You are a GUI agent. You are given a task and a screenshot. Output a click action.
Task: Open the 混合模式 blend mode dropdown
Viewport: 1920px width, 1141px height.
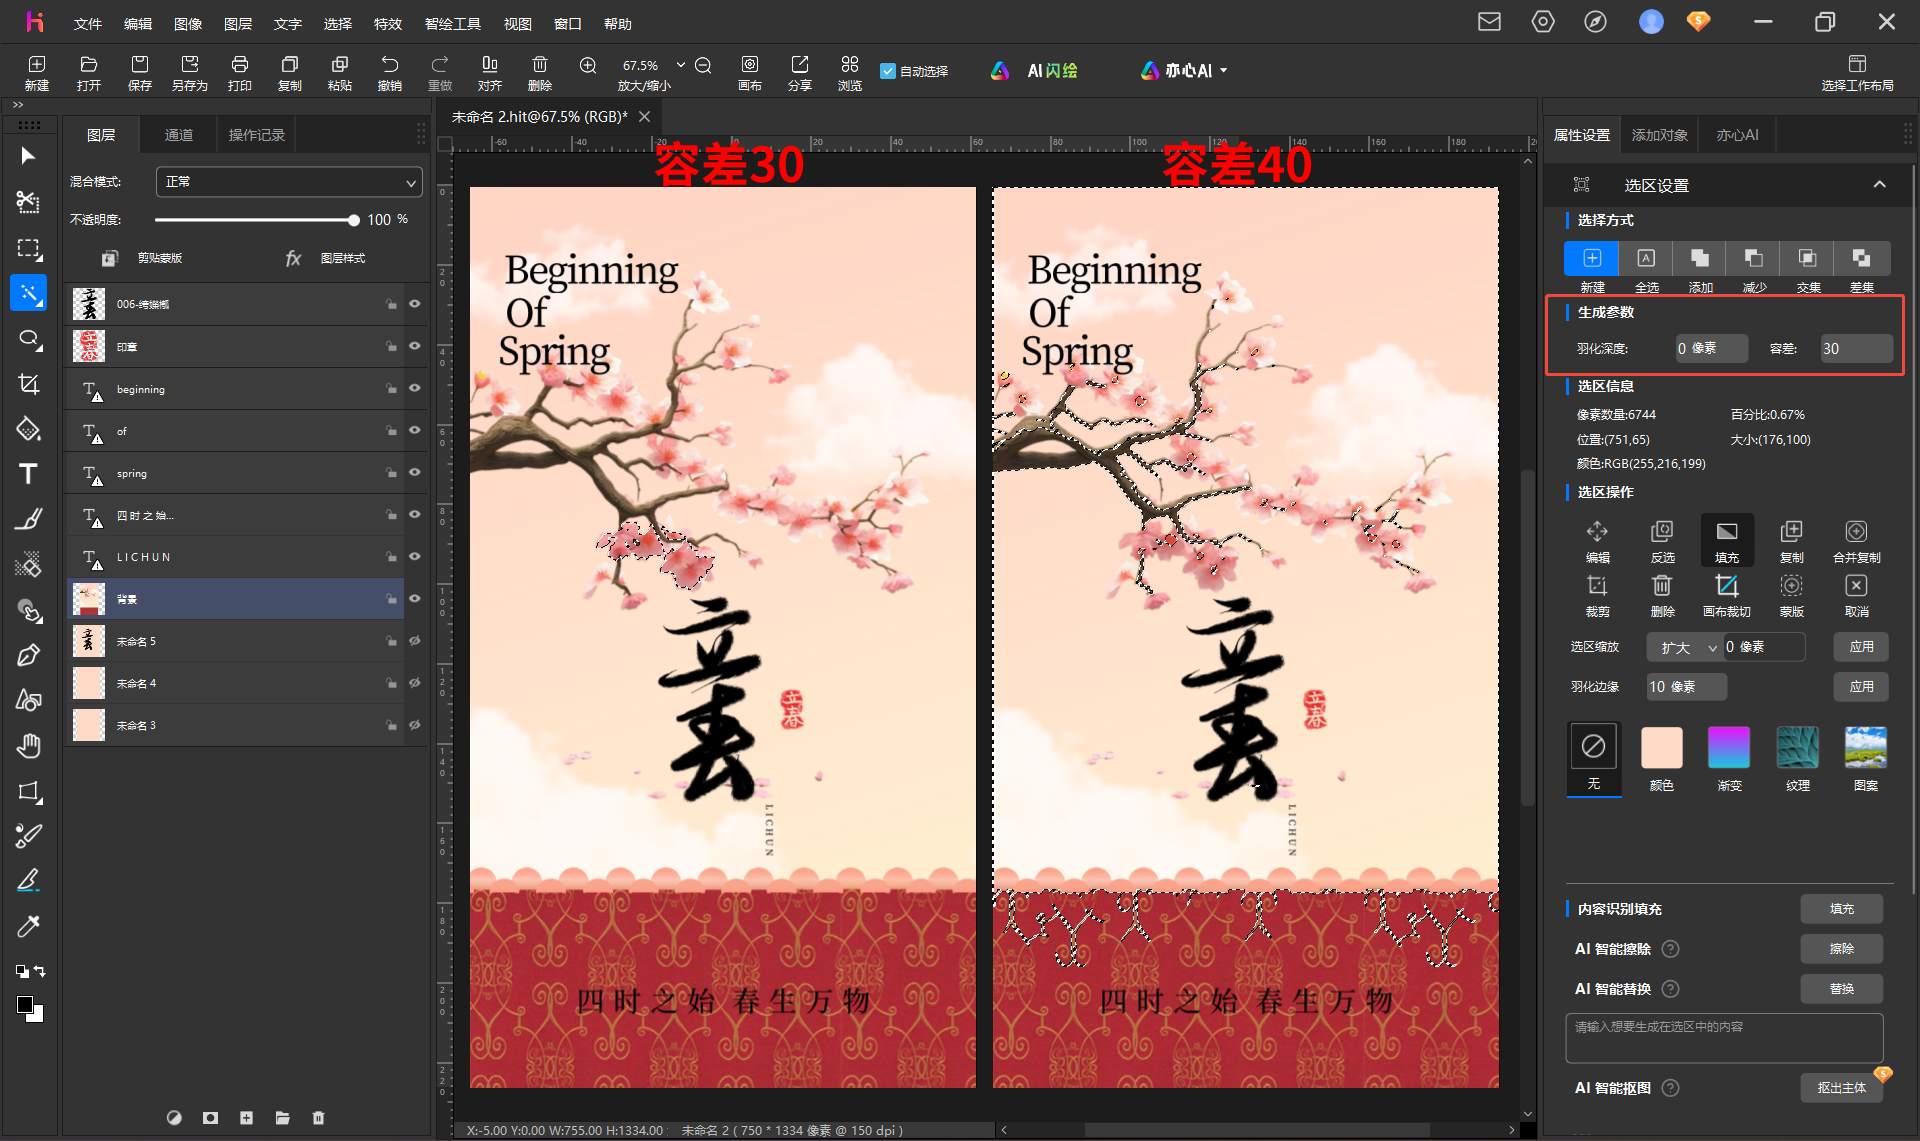click(289, 182)
